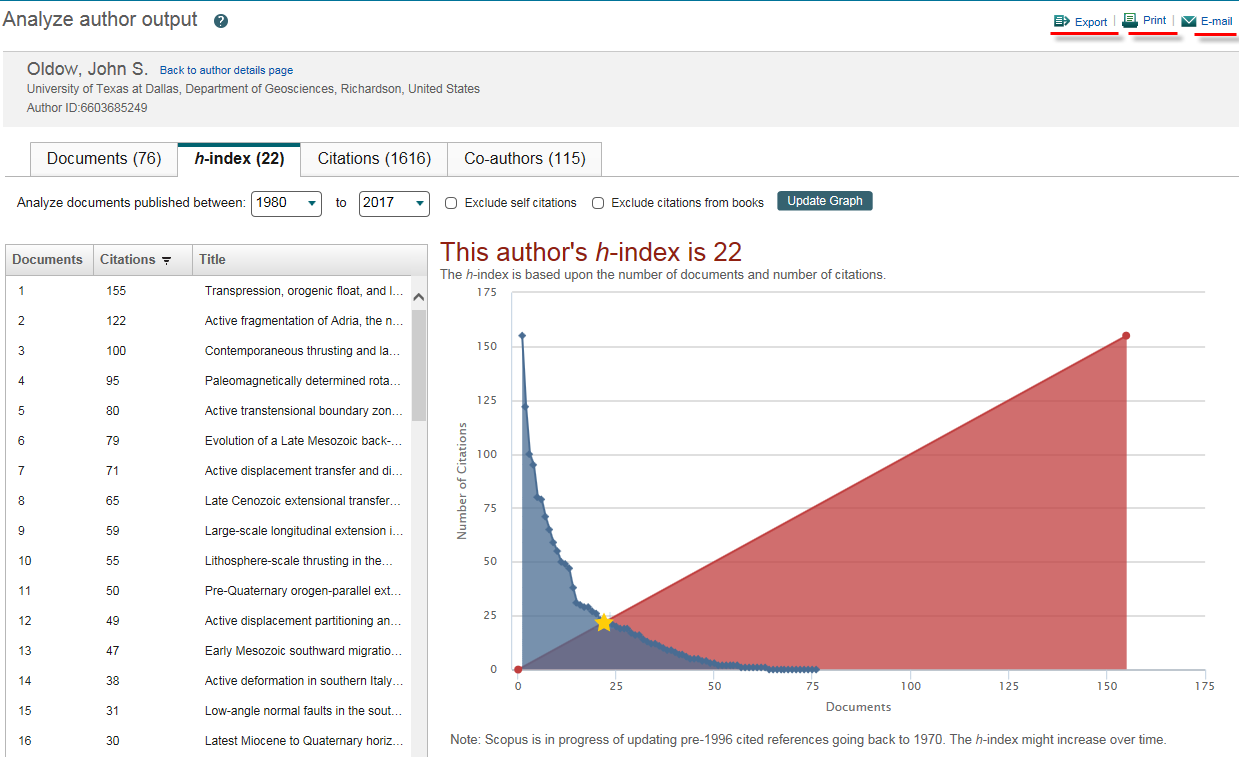Click the top blue data point at 155 citations

522,336
